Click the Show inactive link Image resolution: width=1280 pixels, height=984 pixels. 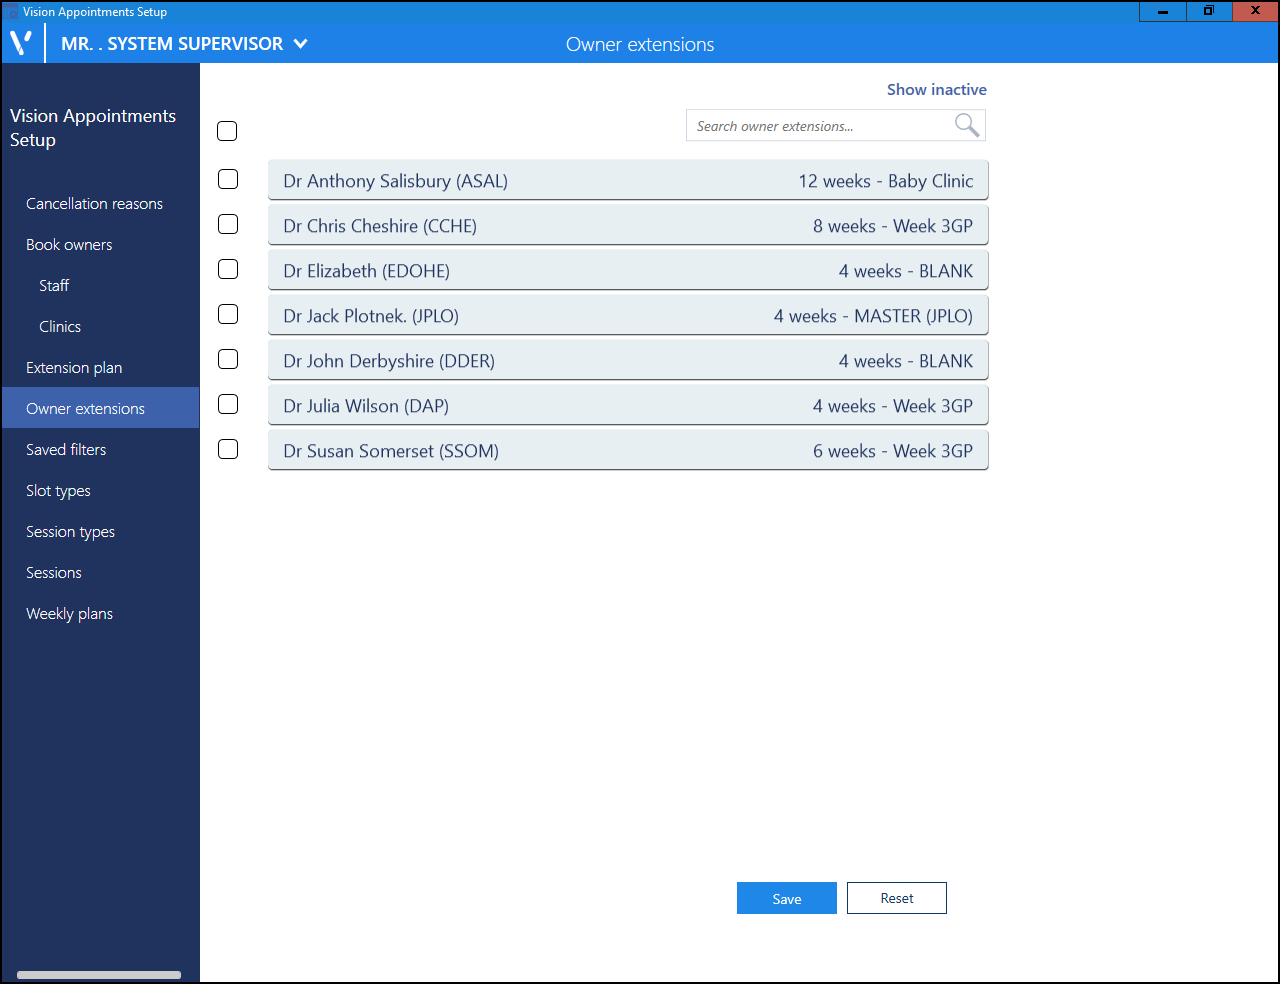[936, 89]
